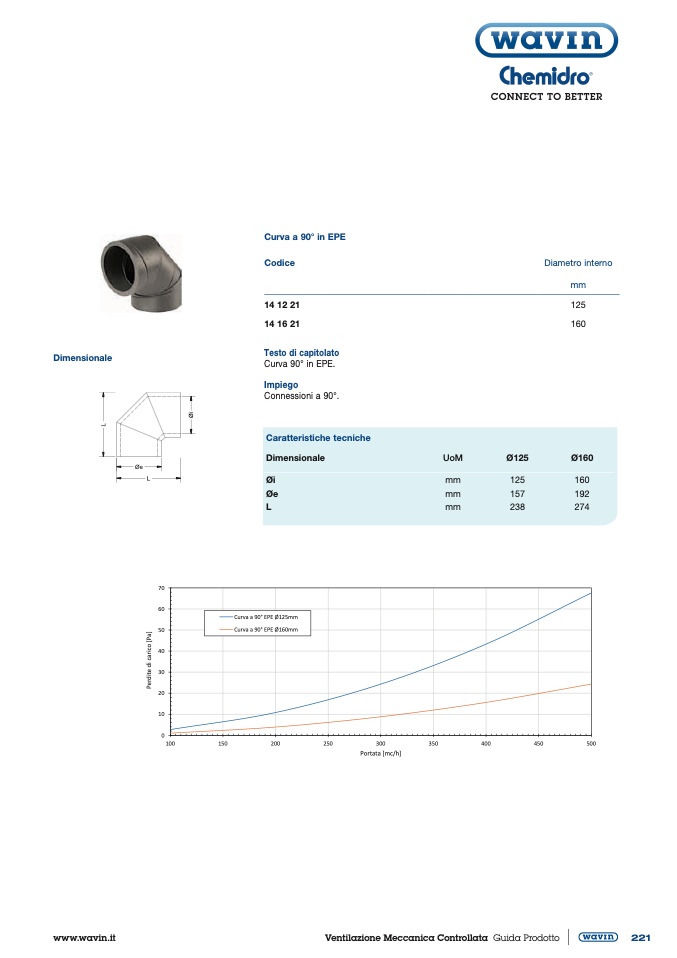Viewport: 677px width, 958px height.
Task: Click the orange Ø160mm legend entry
Action: click(x=265, y=631)
